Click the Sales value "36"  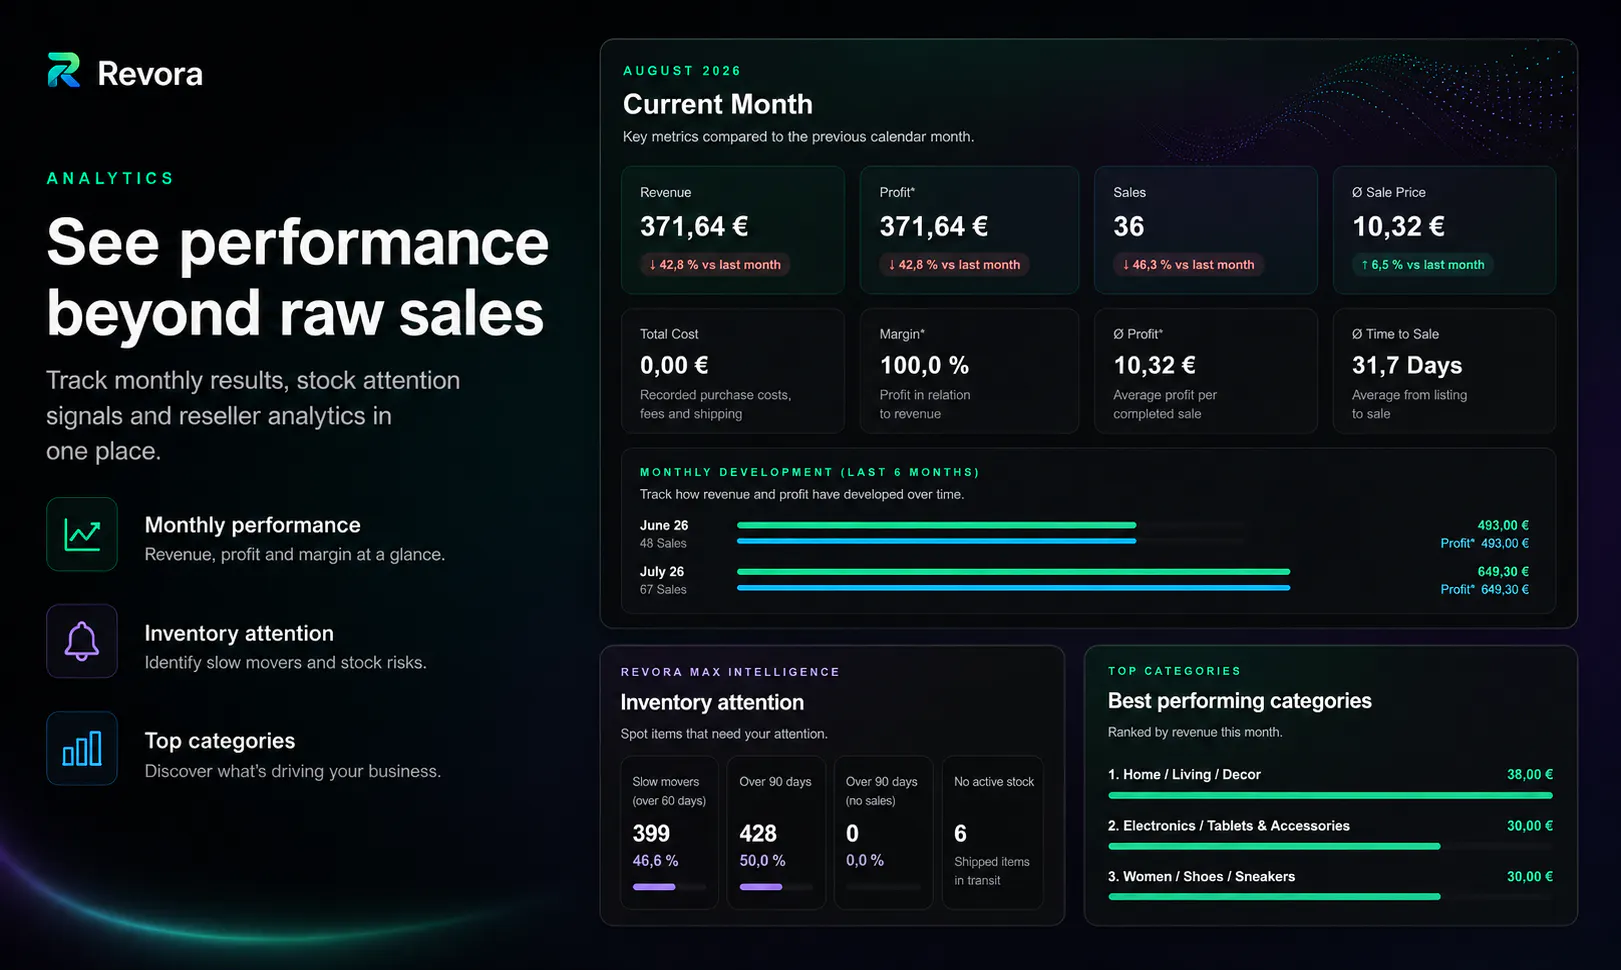point(1129,227)
